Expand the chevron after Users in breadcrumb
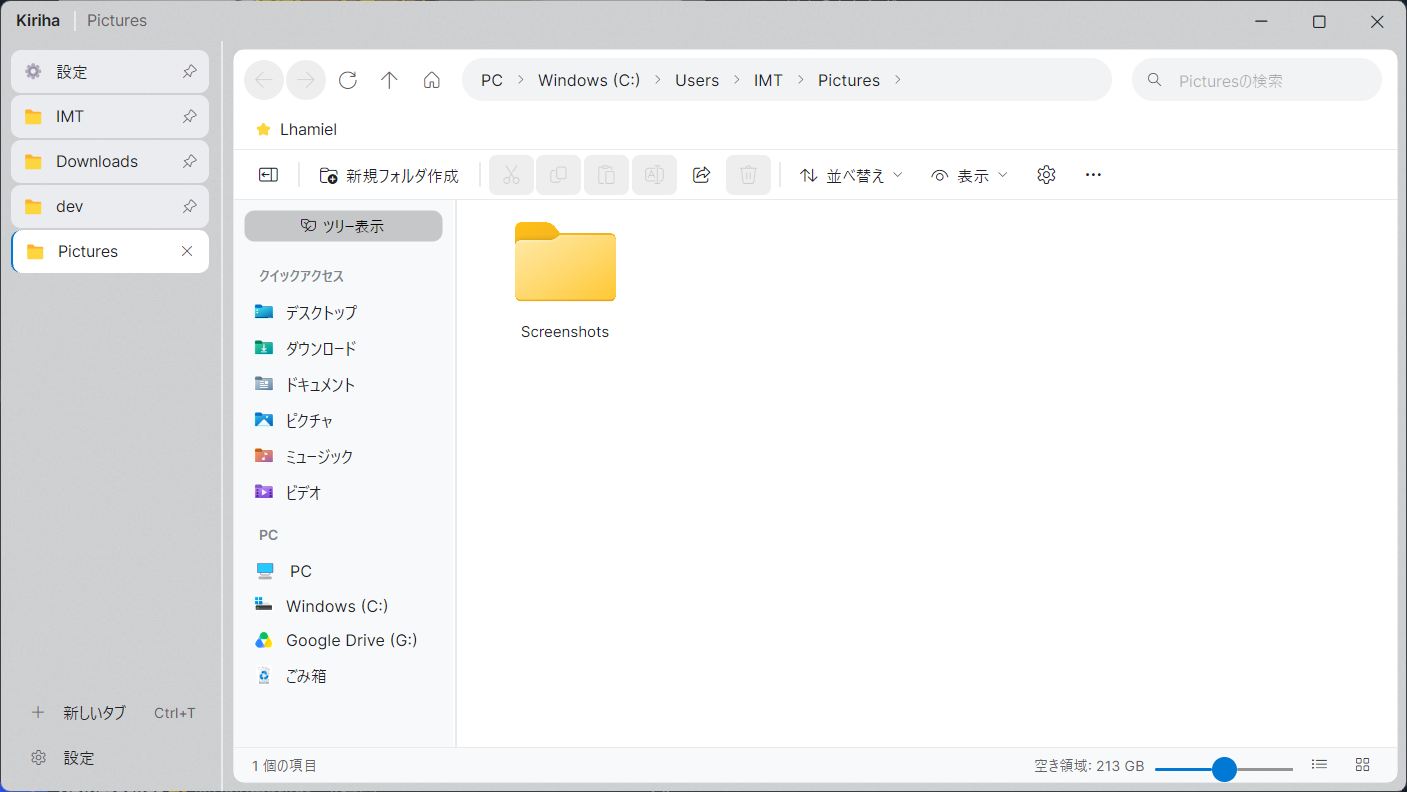Image resolution: width=1407 pixels, height=792 pixels. [737, 80]
